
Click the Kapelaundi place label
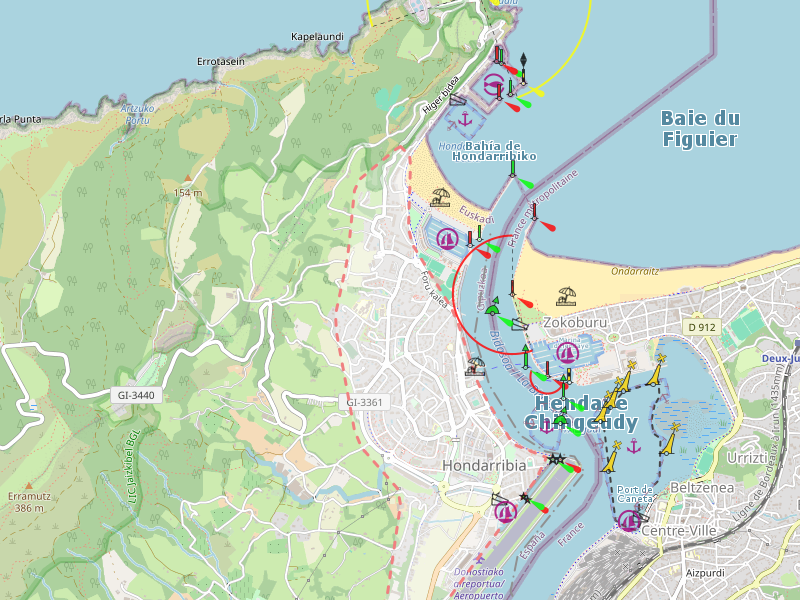coord(317,37)
